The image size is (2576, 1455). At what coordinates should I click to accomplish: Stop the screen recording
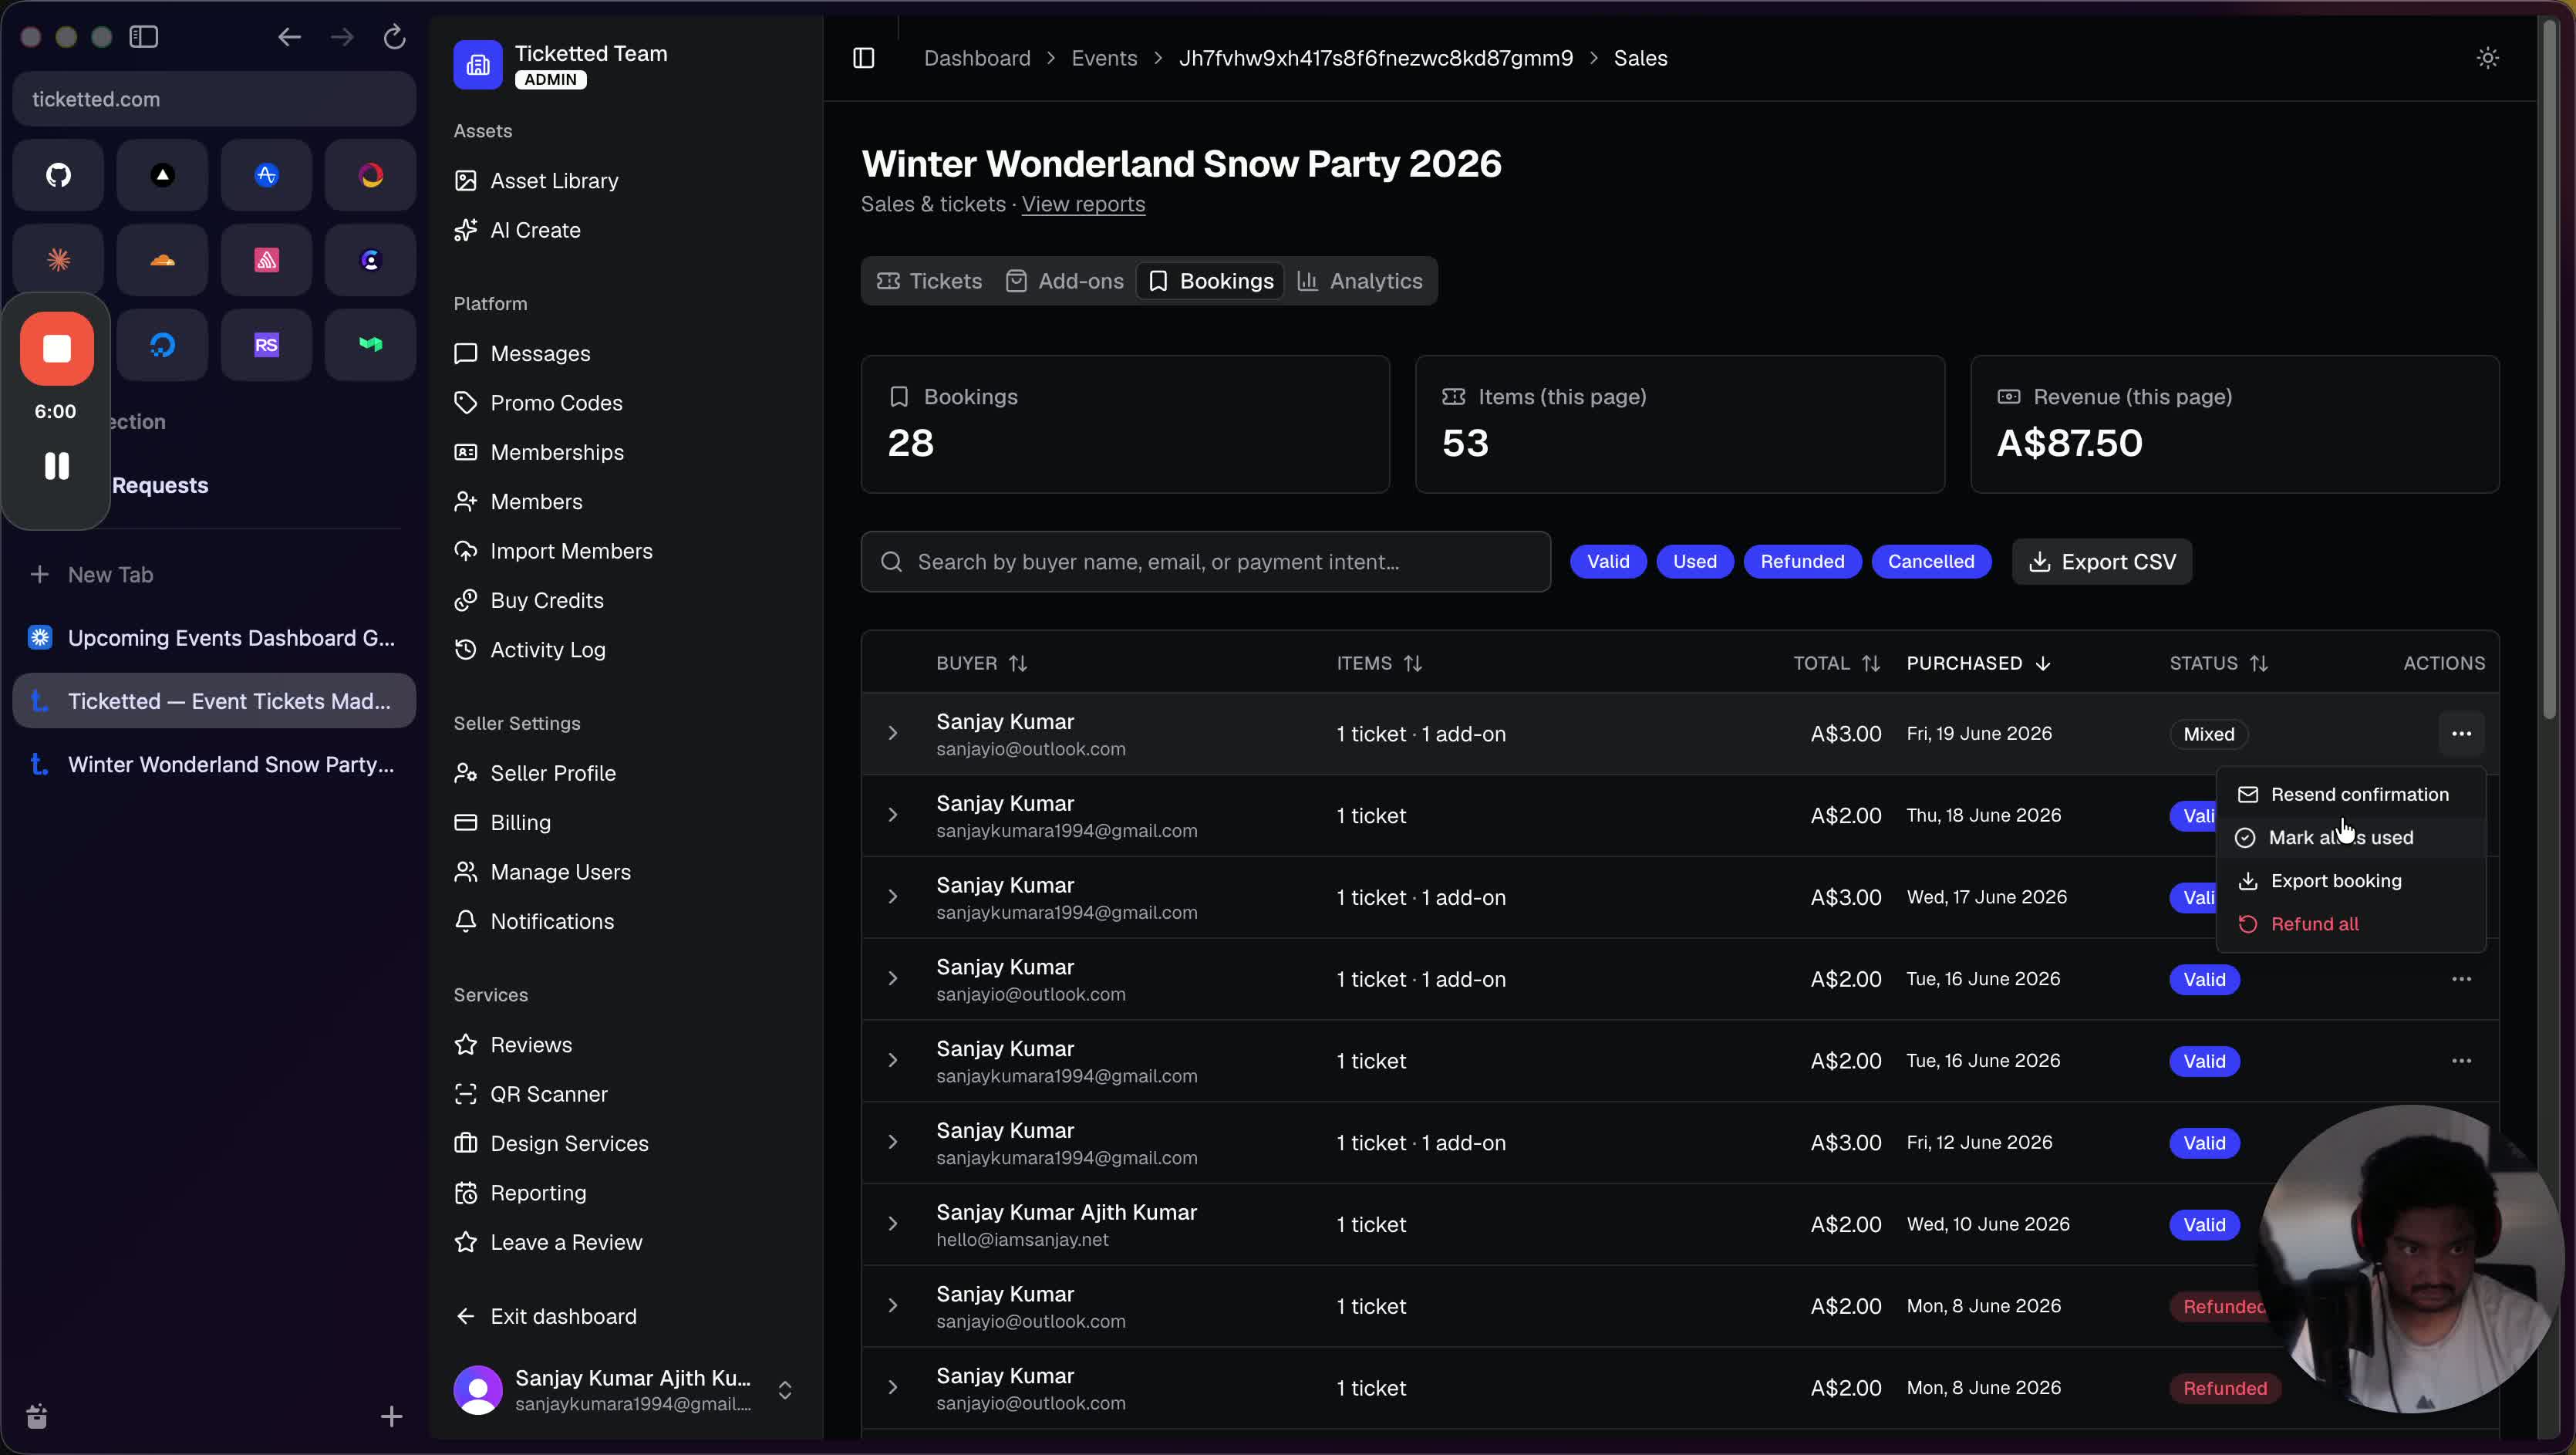(57, 348)
